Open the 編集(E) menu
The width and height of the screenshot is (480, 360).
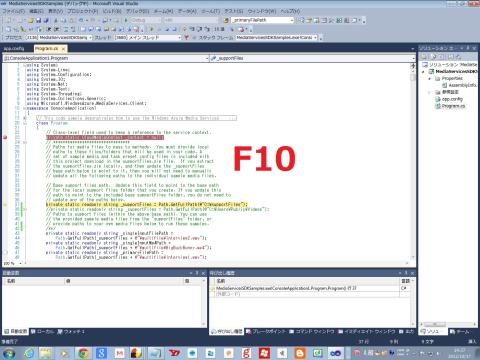(x=36, y=11)
